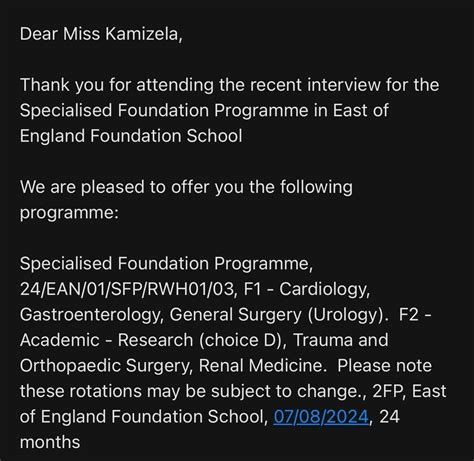Screen dimensions: 474x461
Task: Click the "Renal Medicine" text
Action: (260, 366)
